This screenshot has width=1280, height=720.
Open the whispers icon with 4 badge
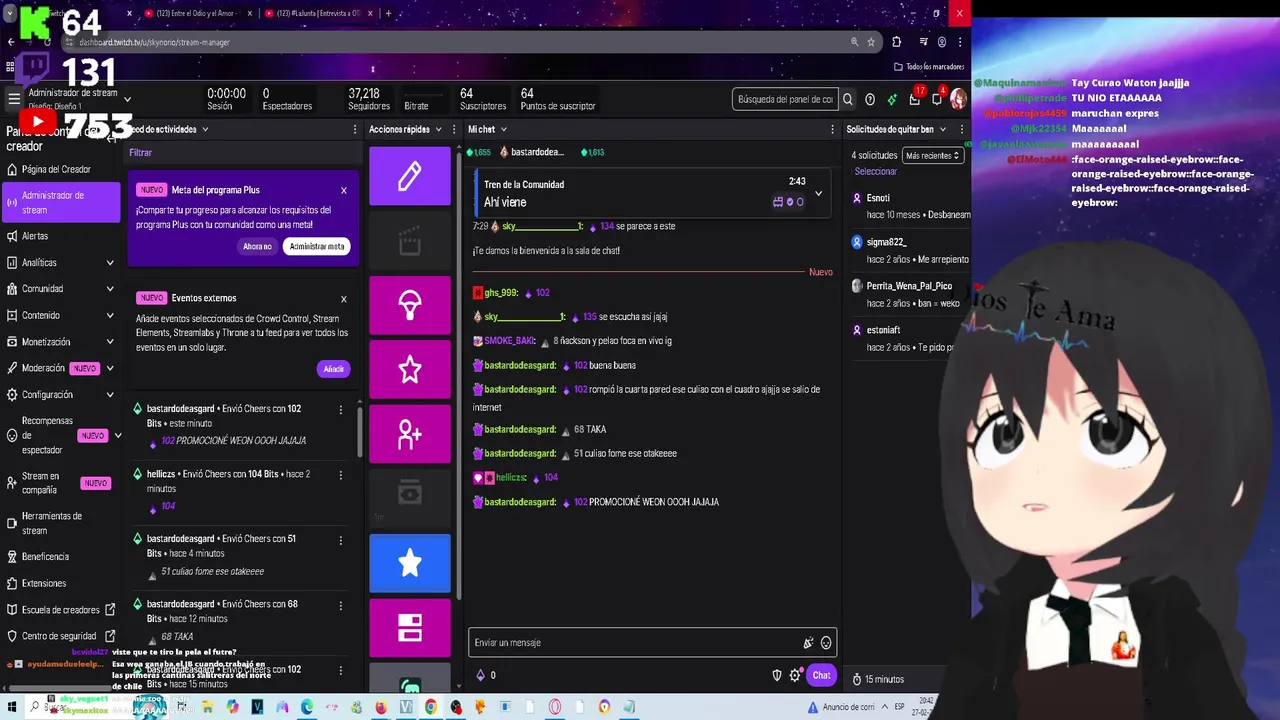936,99
